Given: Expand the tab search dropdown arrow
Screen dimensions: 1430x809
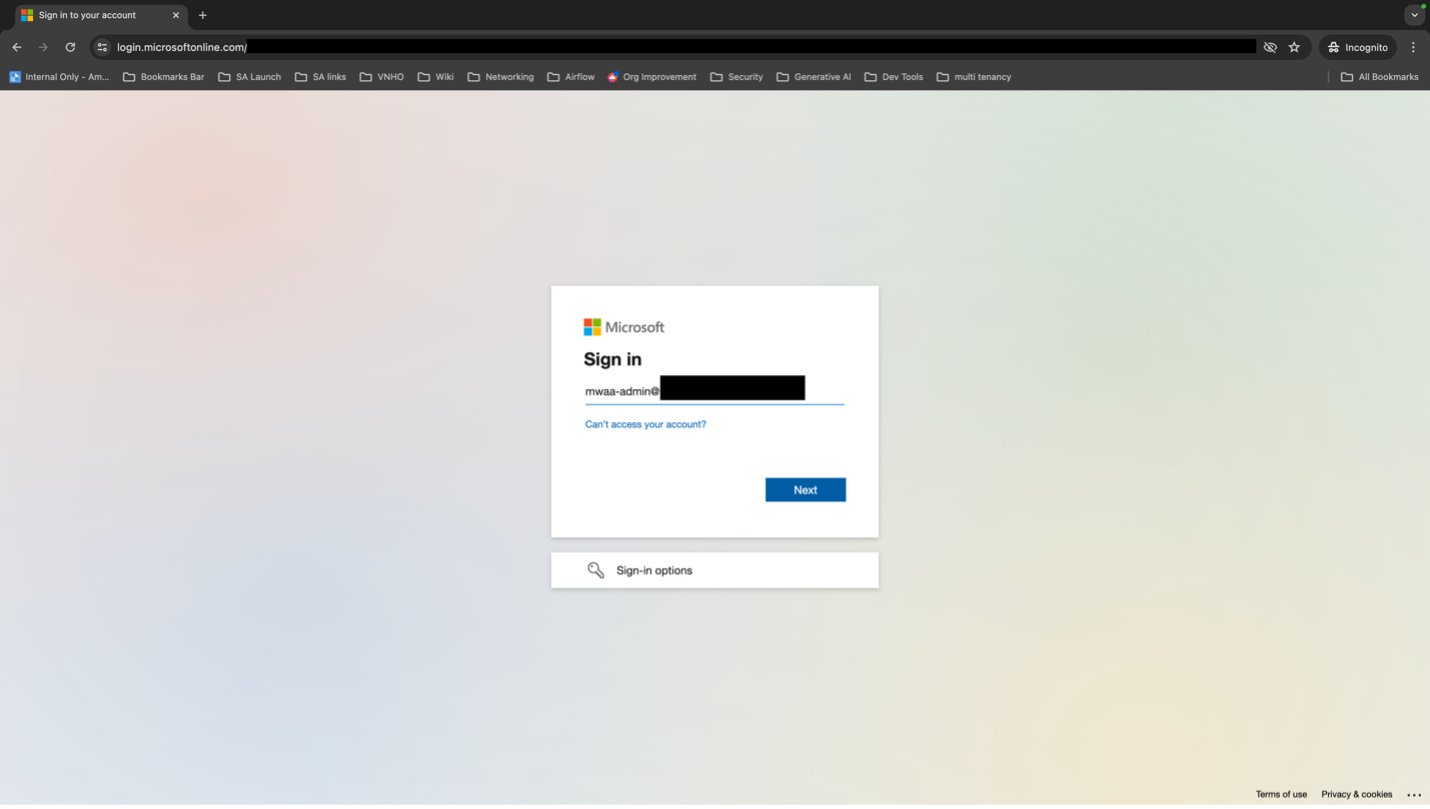Looking at the screenshot, I should (x=1414, y=15).
